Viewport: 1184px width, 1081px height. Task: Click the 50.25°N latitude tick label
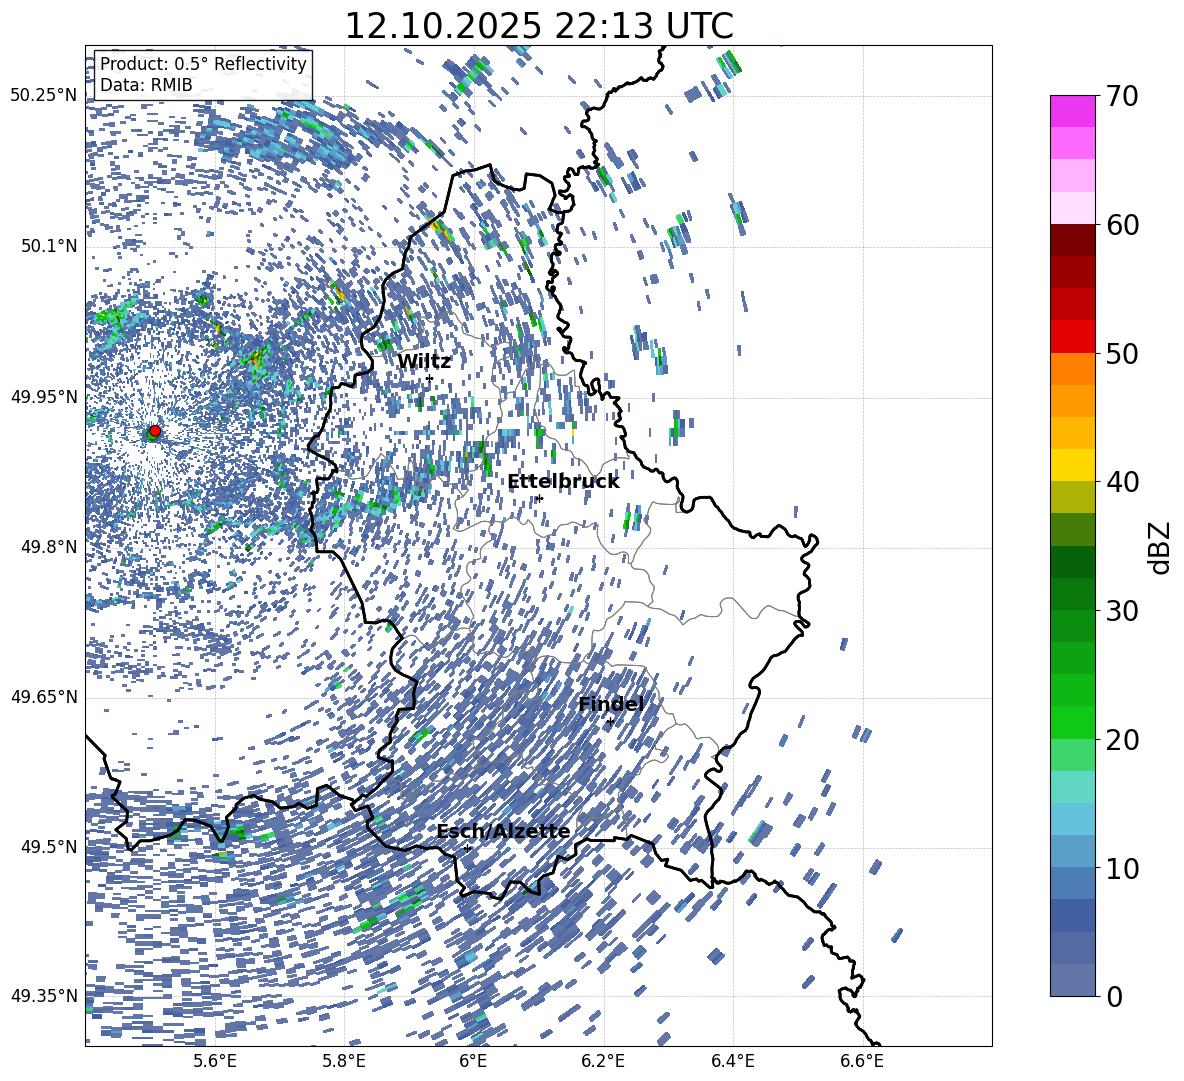point(44,95)
